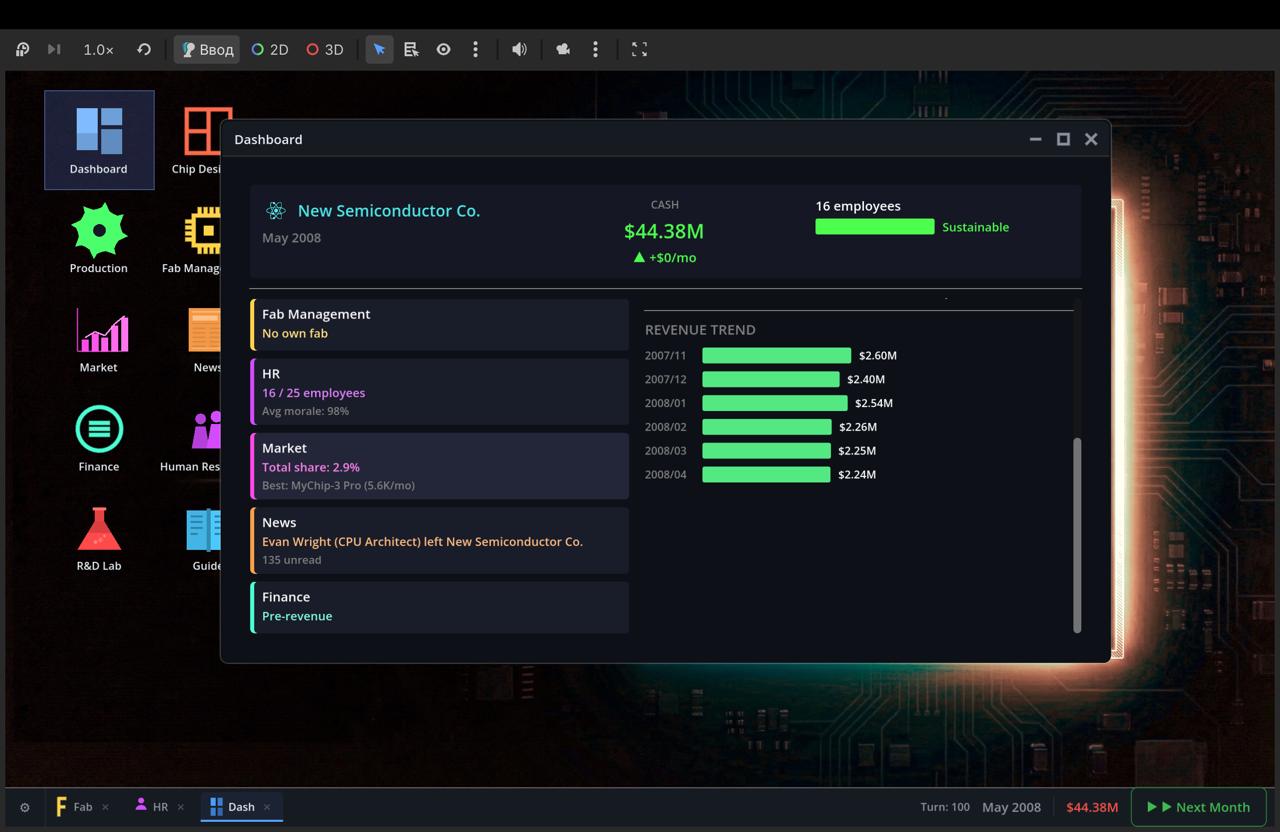Open the Fab Management card in Dashboard
The image size is (1280, 832).
click(x=439, y=324)
